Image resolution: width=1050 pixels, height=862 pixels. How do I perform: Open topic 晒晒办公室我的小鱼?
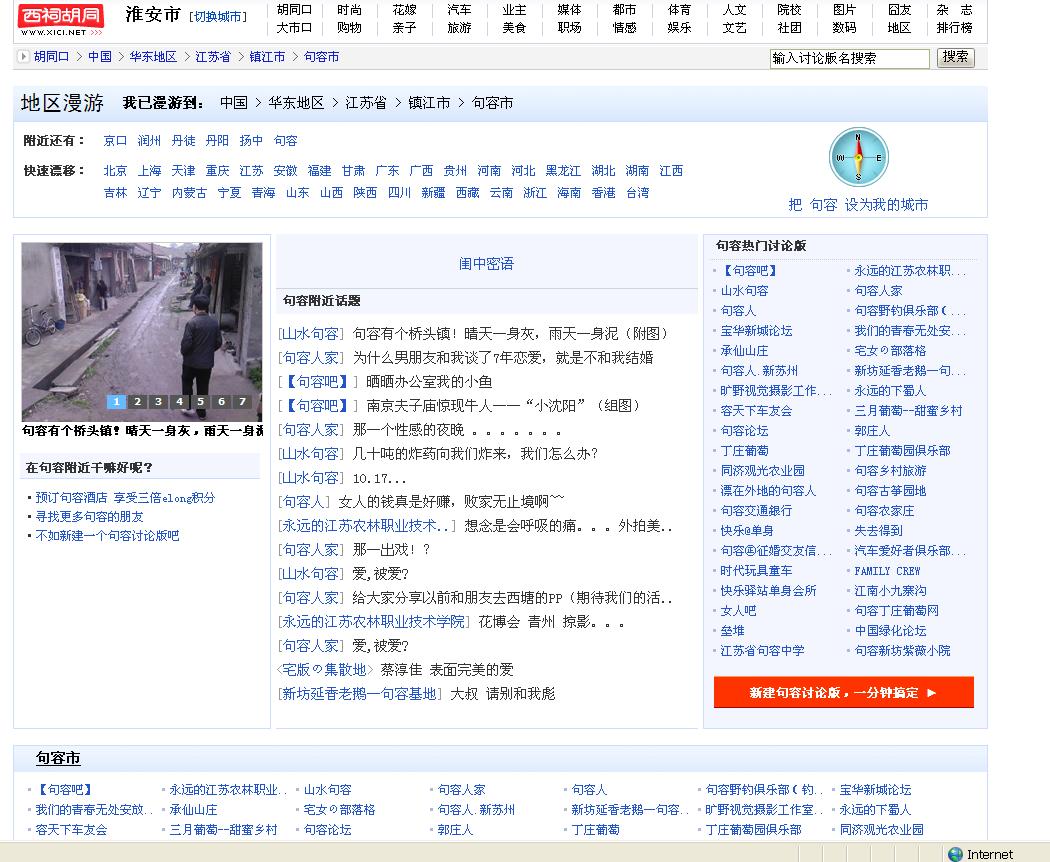(x=429, y=382)
